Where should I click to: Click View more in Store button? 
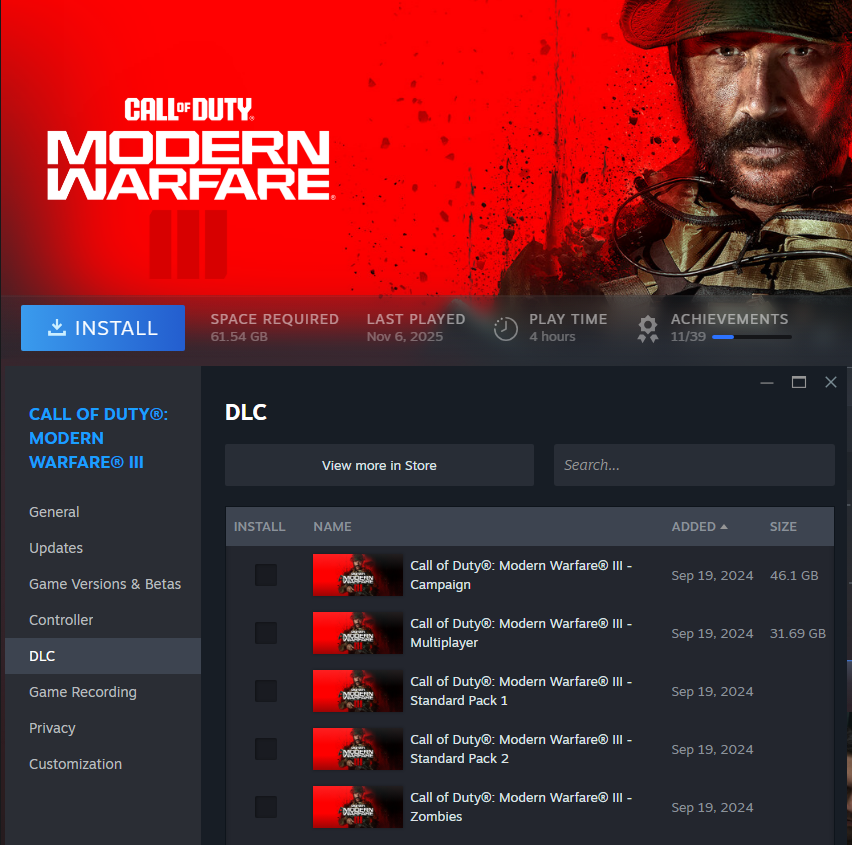(379, 465)
